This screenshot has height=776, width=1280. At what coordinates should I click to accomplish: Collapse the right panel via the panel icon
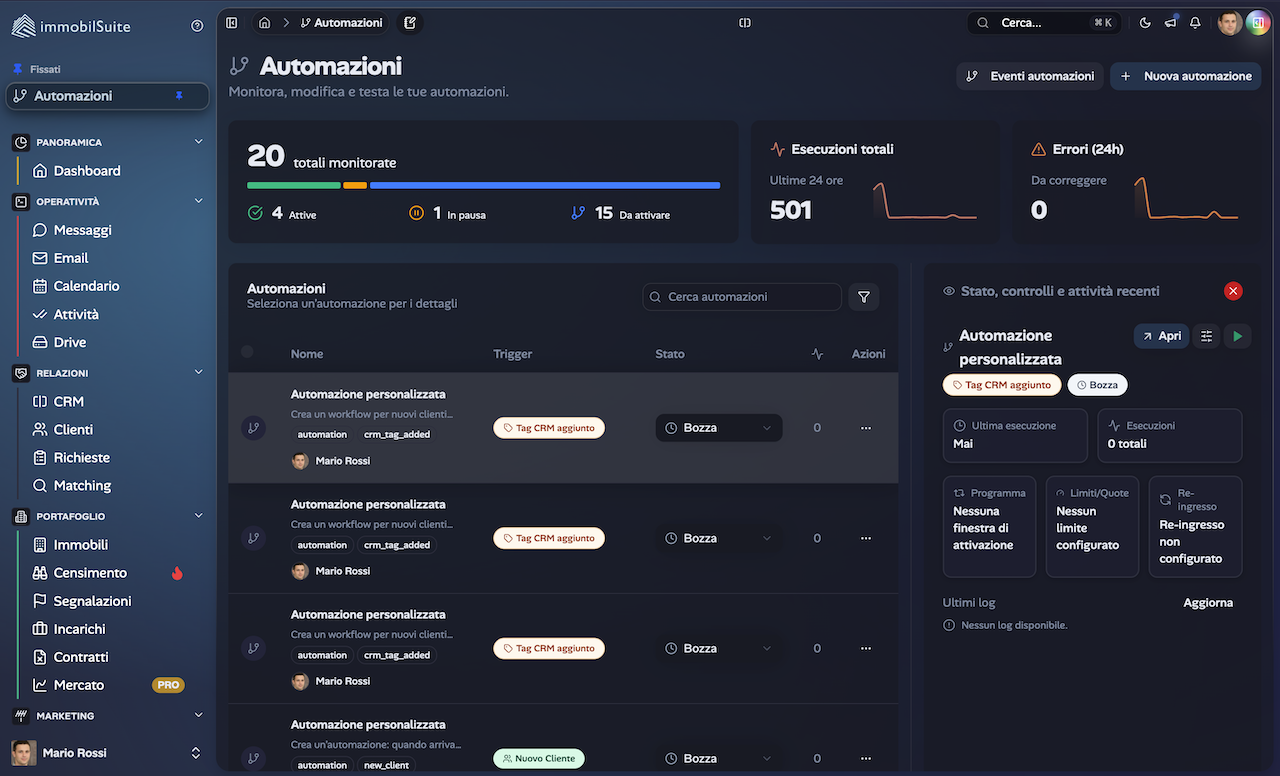(x=744, y=22)
